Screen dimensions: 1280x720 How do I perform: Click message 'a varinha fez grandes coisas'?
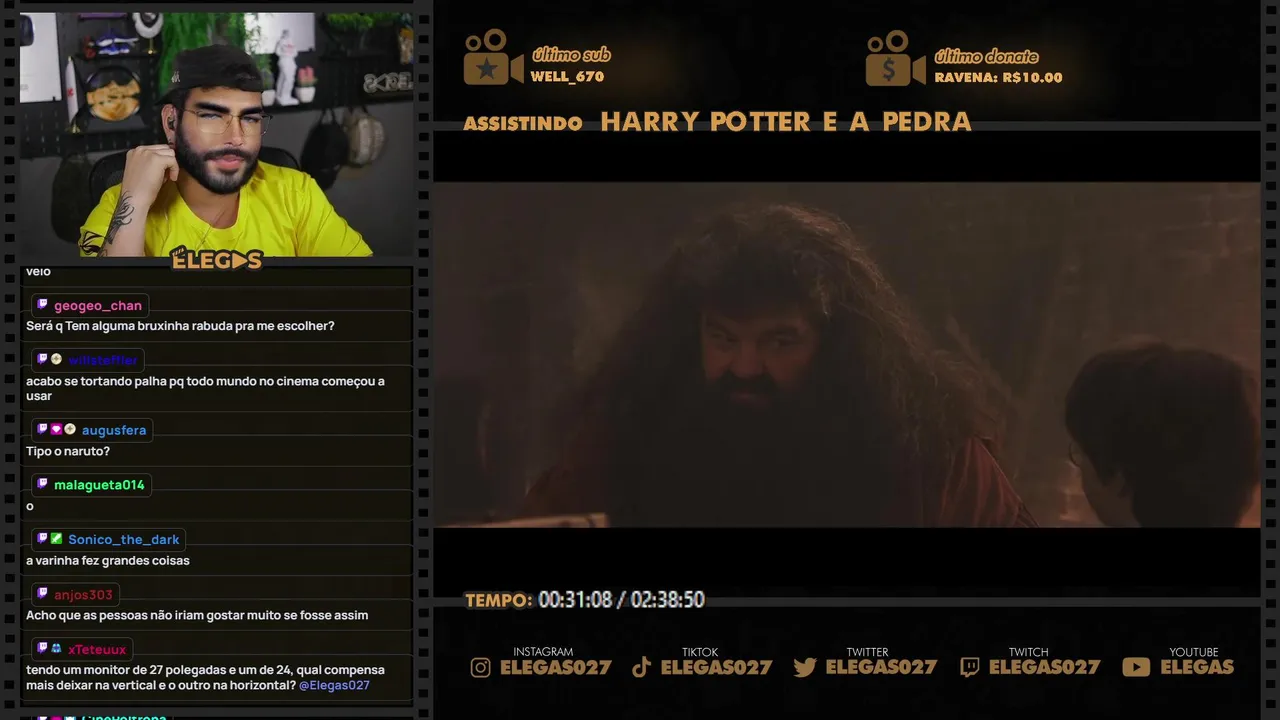(108, 561)
